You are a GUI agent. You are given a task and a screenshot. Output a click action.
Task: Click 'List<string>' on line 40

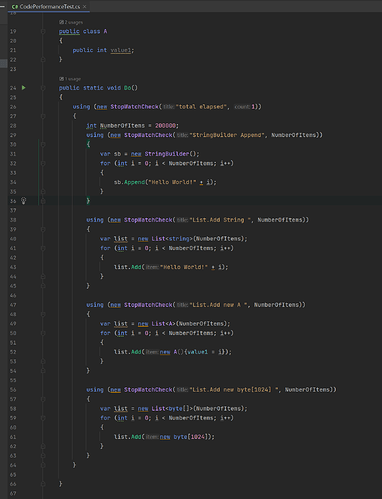[172, 239]
